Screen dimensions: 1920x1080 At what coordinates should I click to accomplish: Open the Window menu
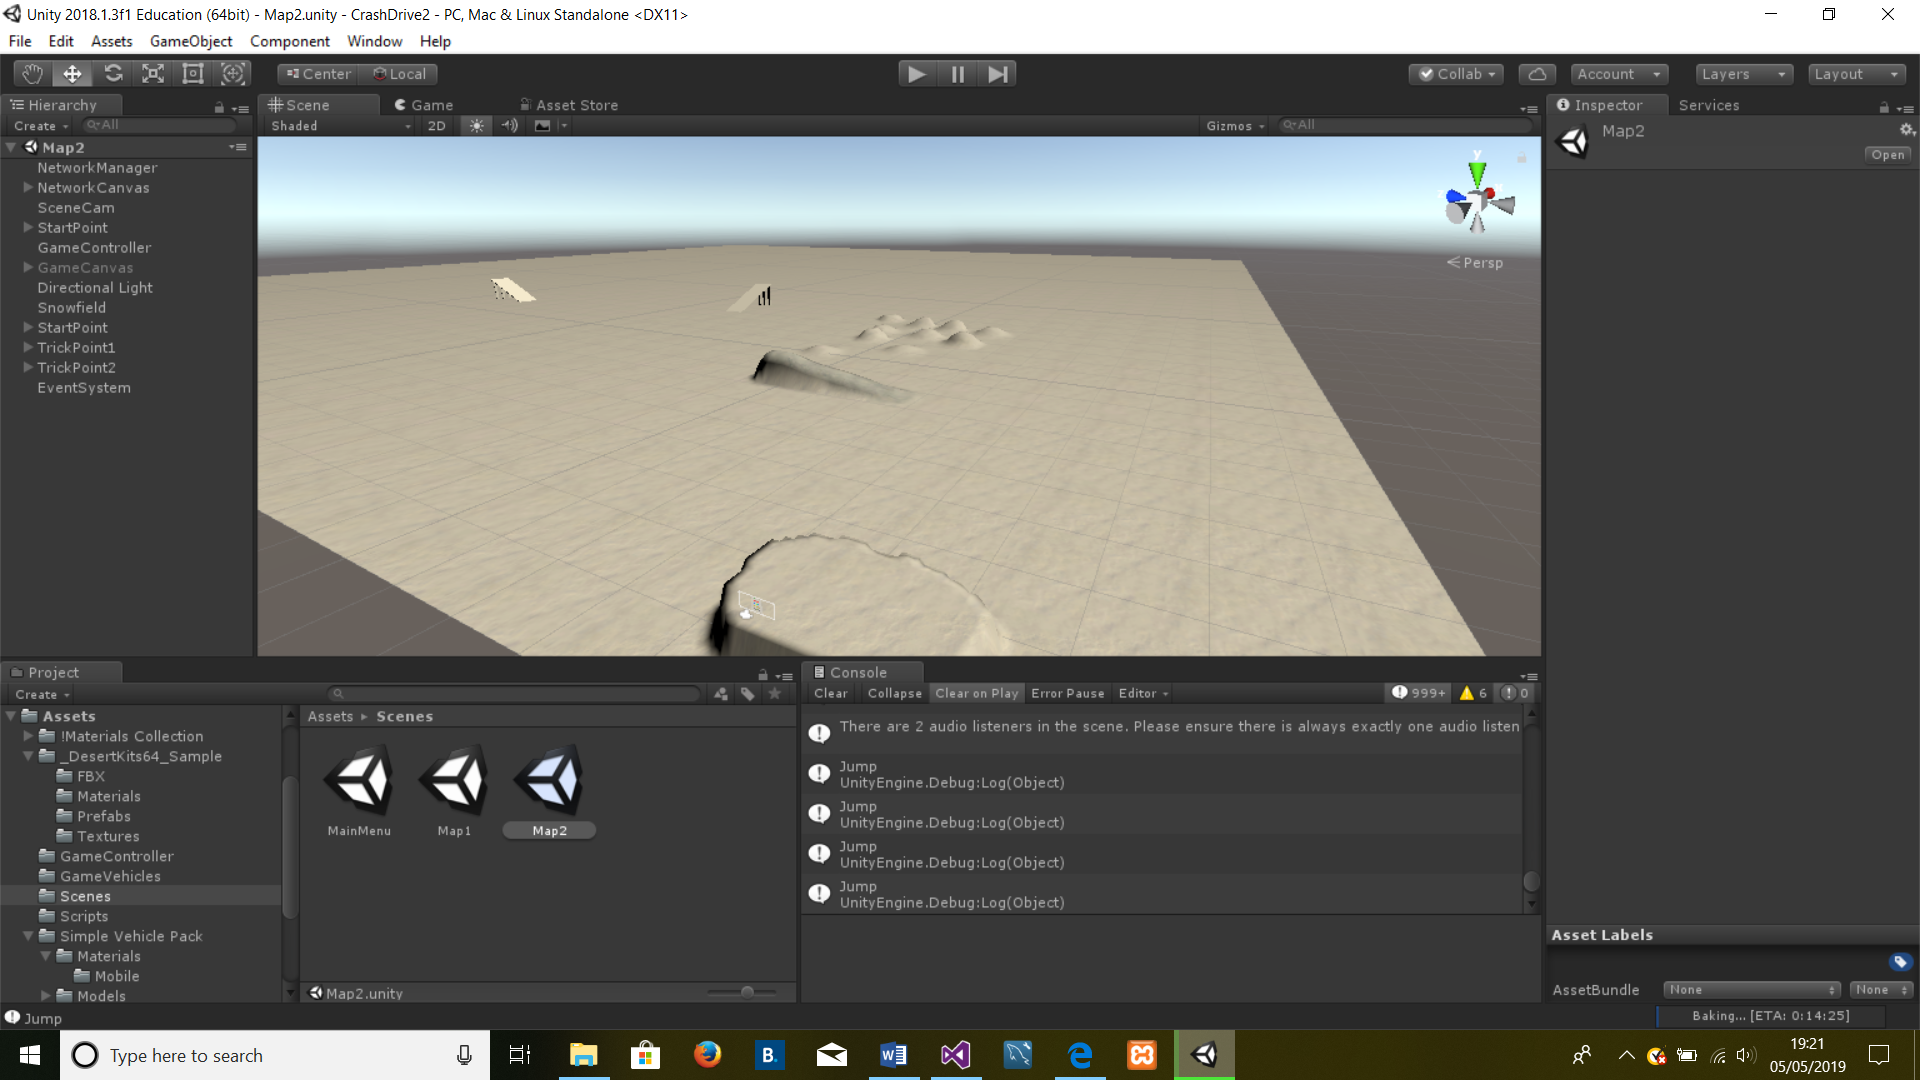pyautogui.click(x=375, y=41)
